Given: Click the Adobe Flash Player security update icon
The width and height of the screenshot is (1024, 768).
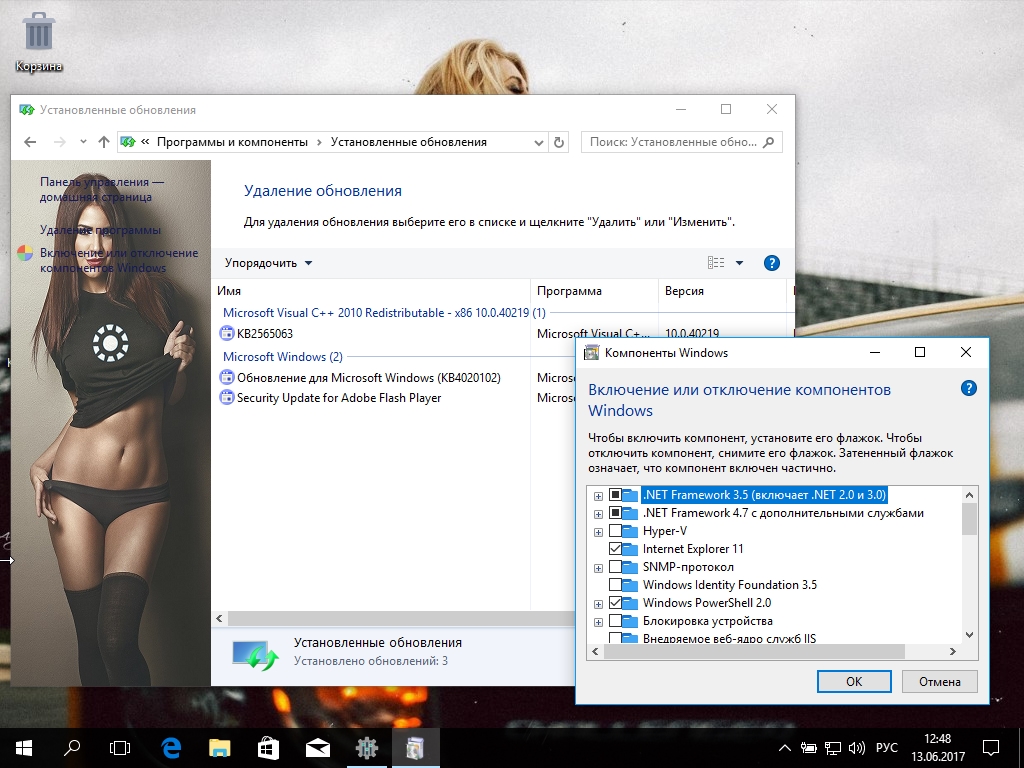Looking at the screenshot, I should click(x=227, y=398).
